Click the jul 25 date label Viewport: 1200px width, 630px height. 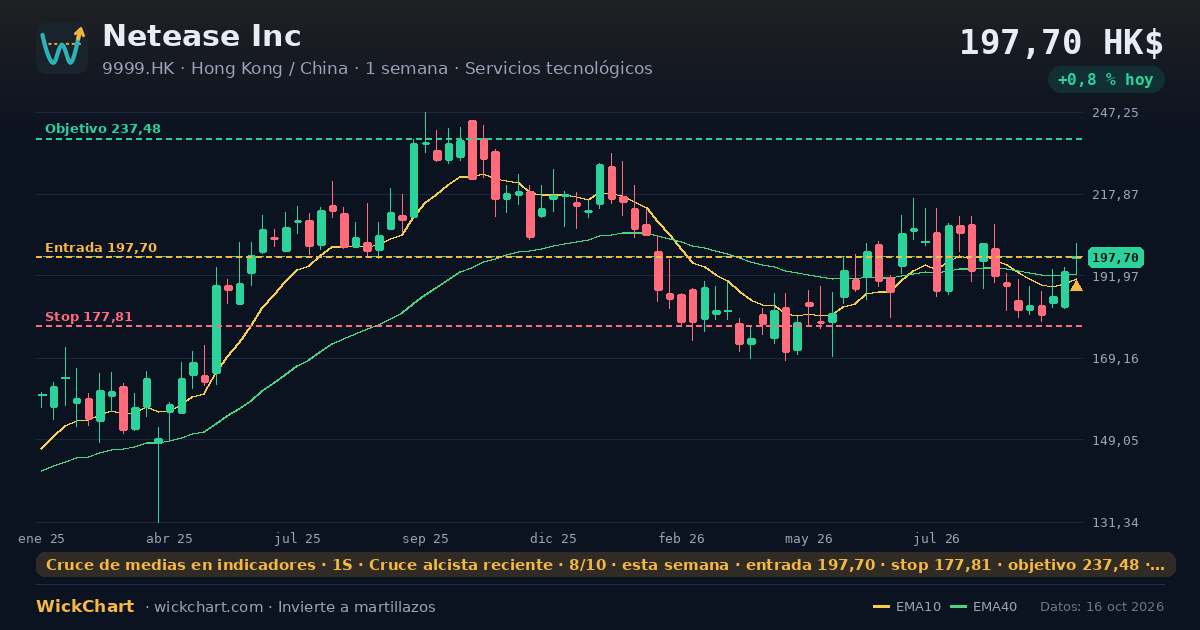pyautogui.click(x=298, y=538)
